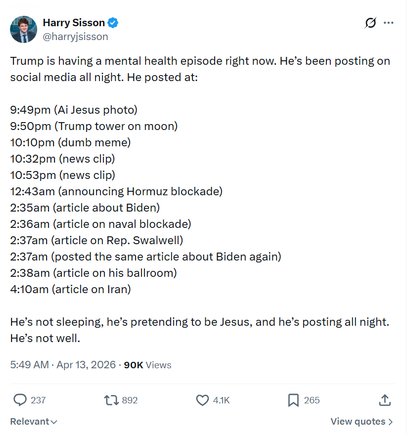Click the View quotes arrow chevron
The image size is (412, 435).
coord(390,422)
